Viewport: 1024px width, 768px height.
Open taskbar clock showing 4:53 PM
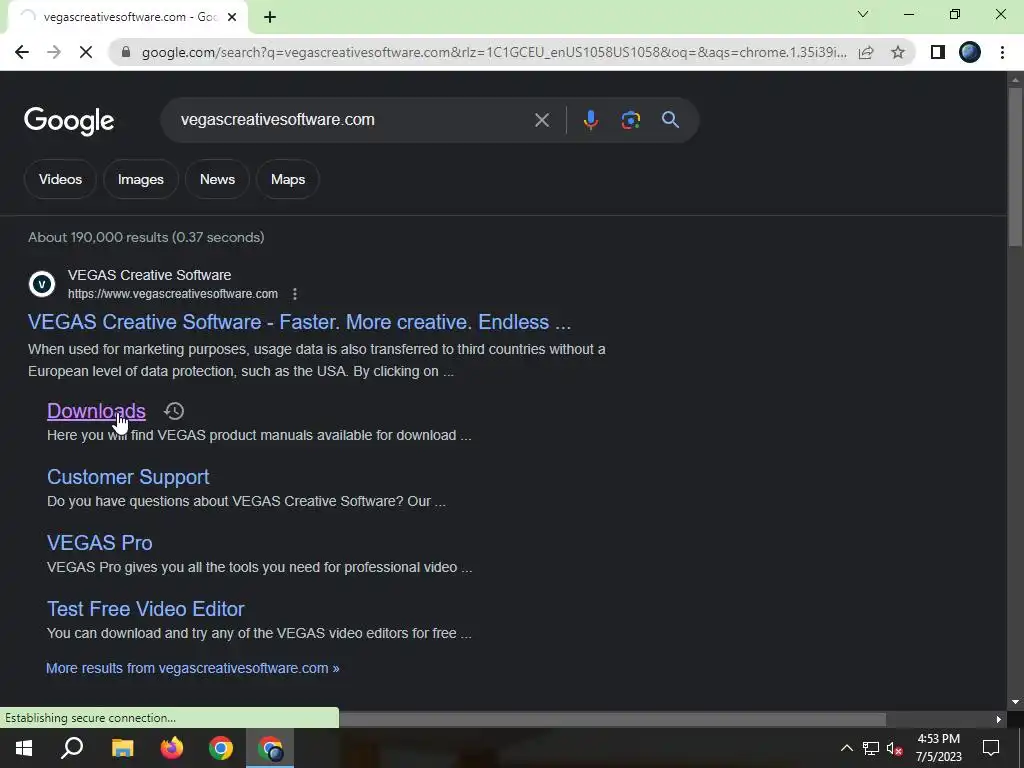click(x=938, y=748)
